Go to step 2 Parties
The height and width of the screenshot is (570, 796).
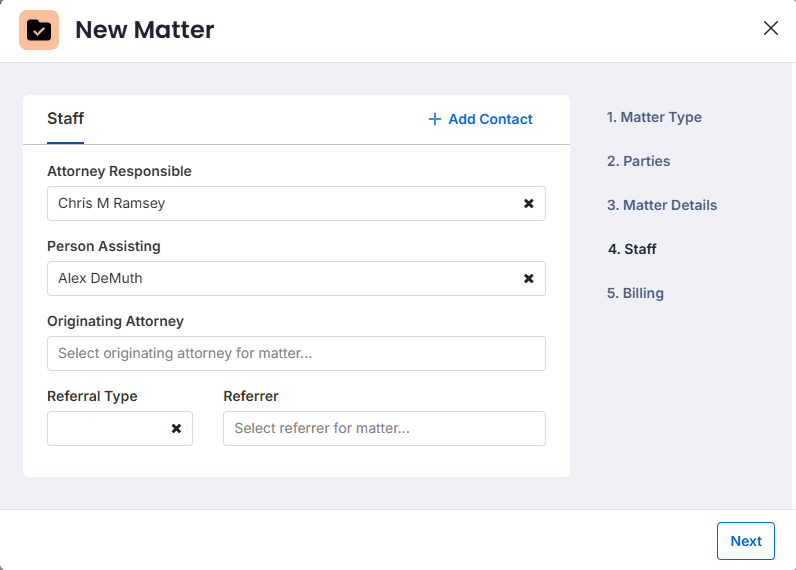pos(638,161)
